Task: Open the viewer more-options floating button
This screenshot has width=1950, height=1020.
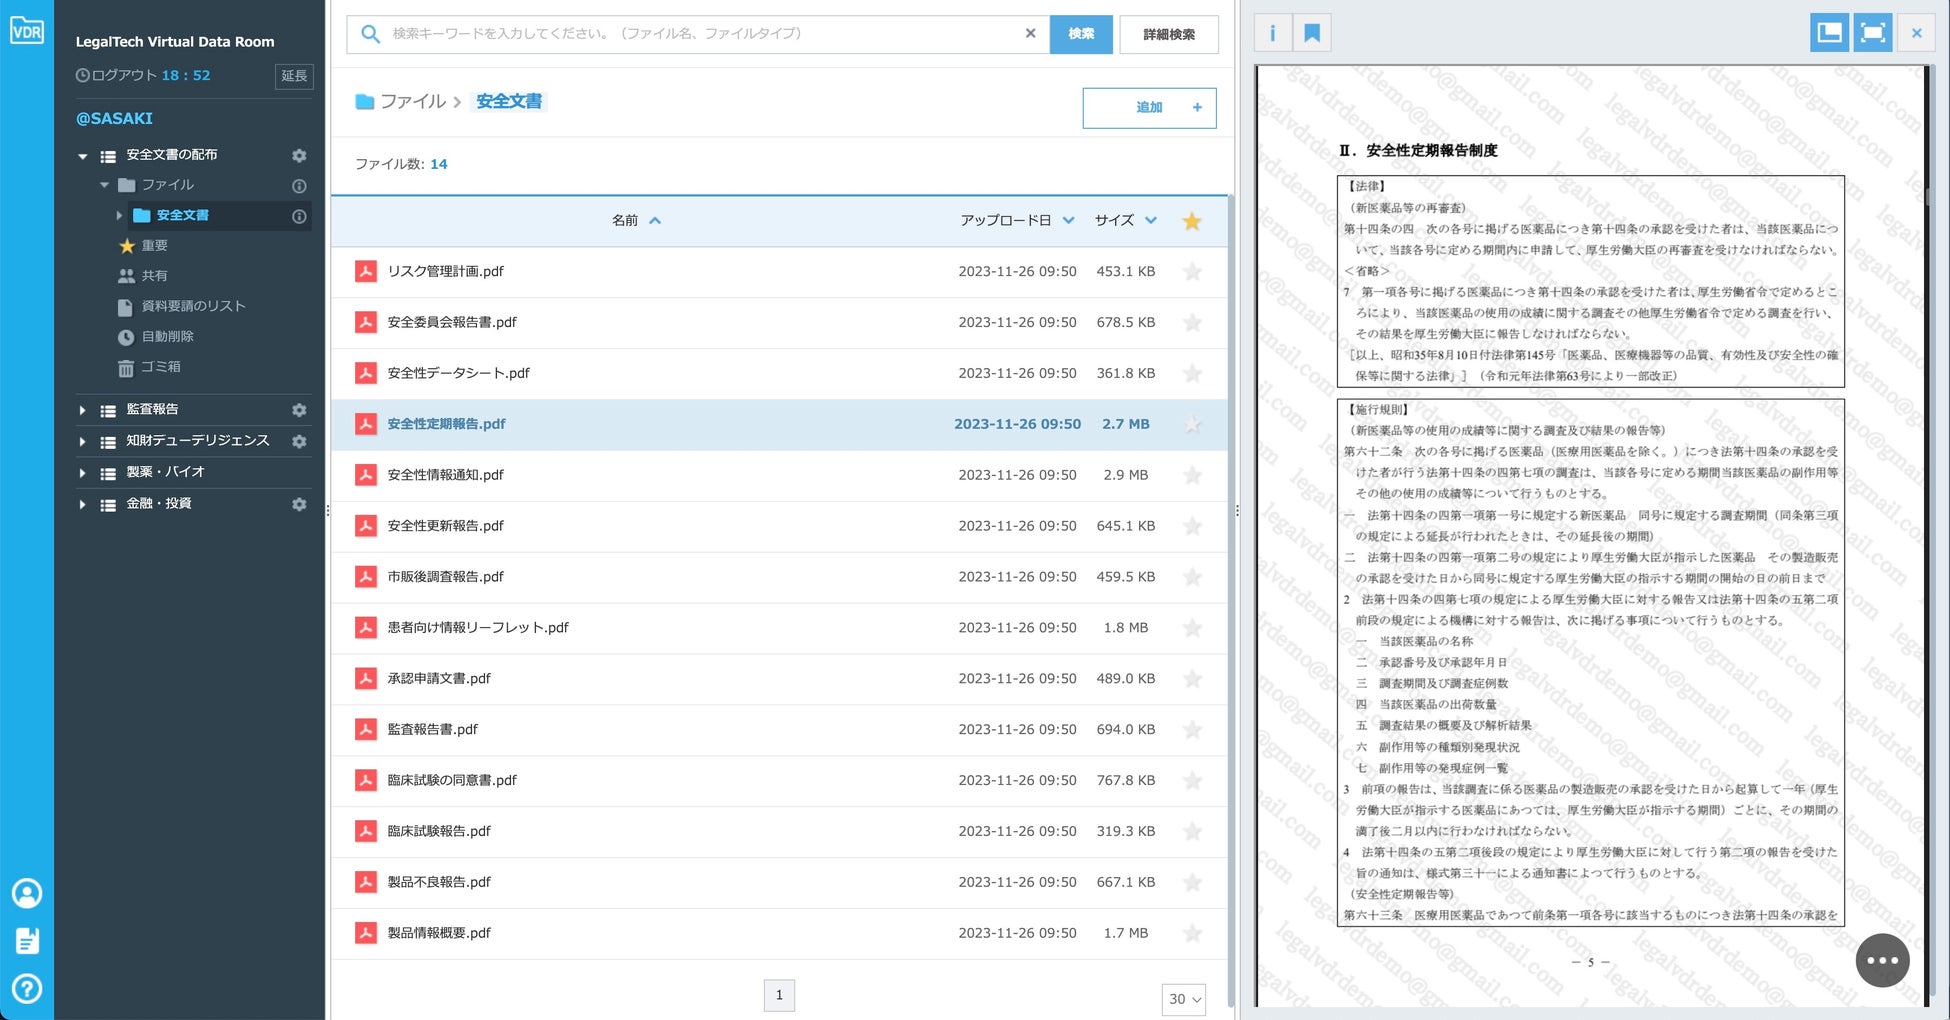Action: [1882, 960]
